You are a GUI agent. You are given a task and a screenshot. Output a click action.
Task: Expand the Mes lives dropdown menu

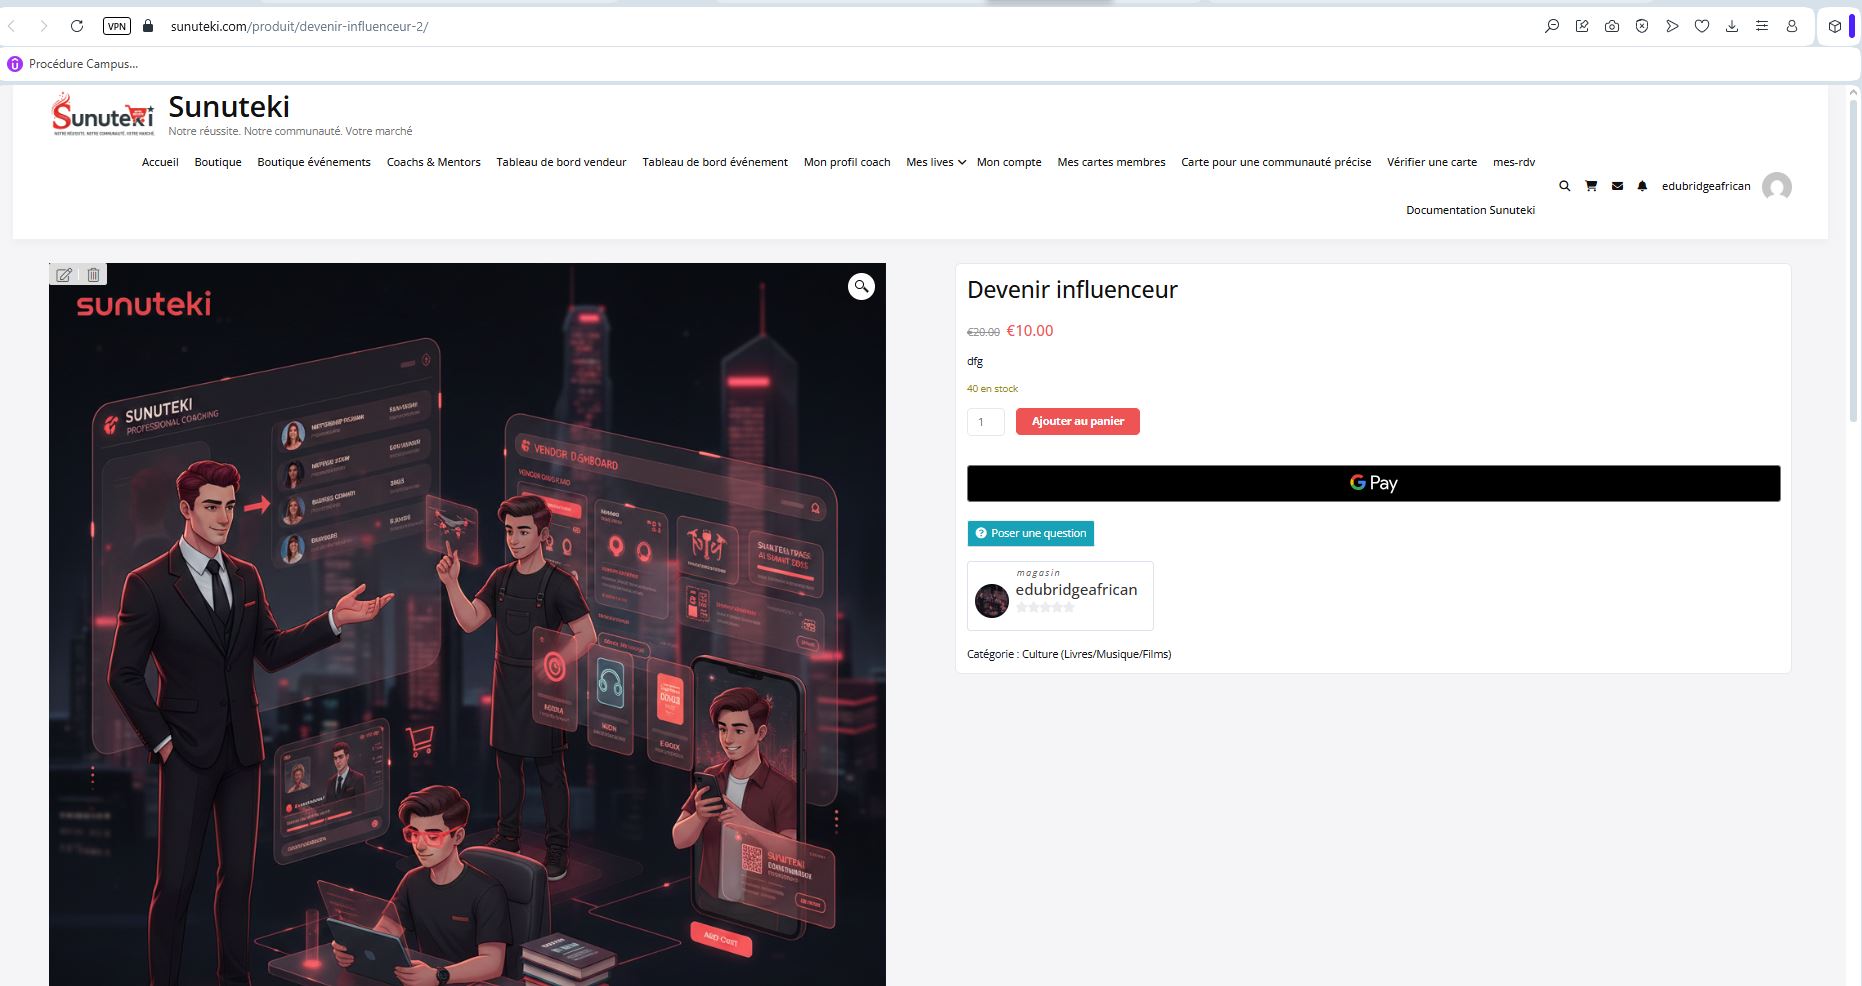tap(935, 162)
